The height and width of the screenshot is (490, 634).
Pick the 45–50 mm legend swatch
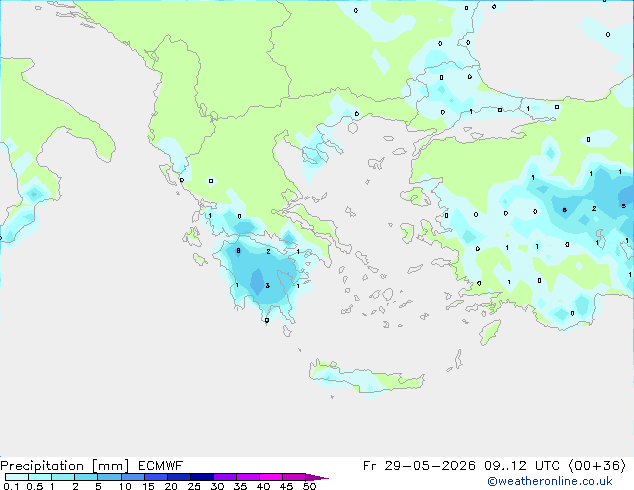click(x=294, y=477)
